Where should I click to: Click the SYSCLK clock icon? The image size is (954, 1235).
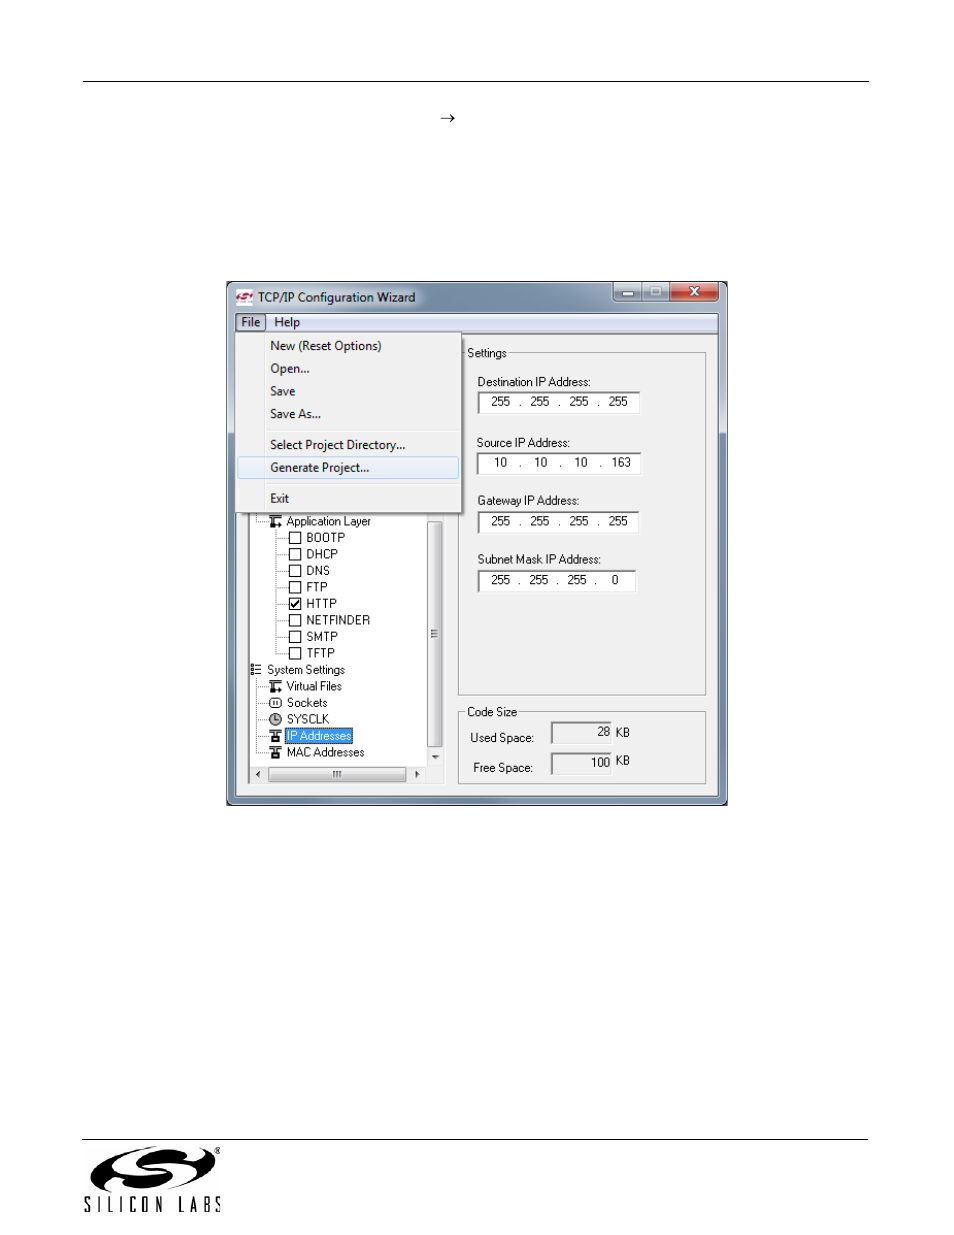[275, 720]
